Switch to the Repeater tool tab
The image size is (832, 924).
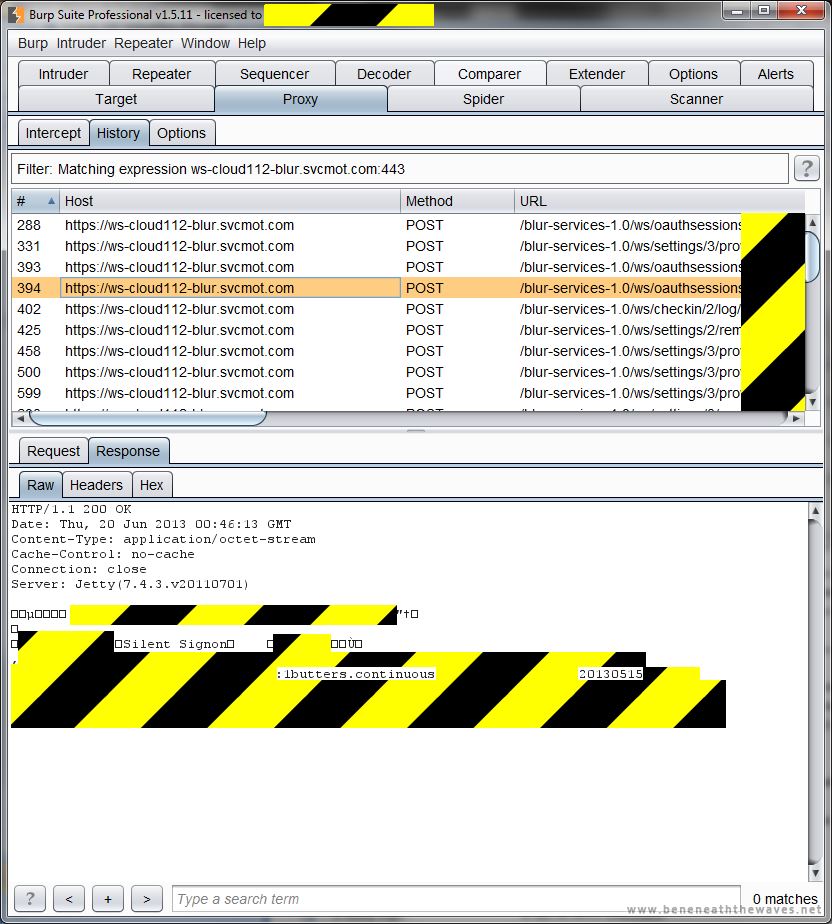pyautogui.click(x=161, y=74)
